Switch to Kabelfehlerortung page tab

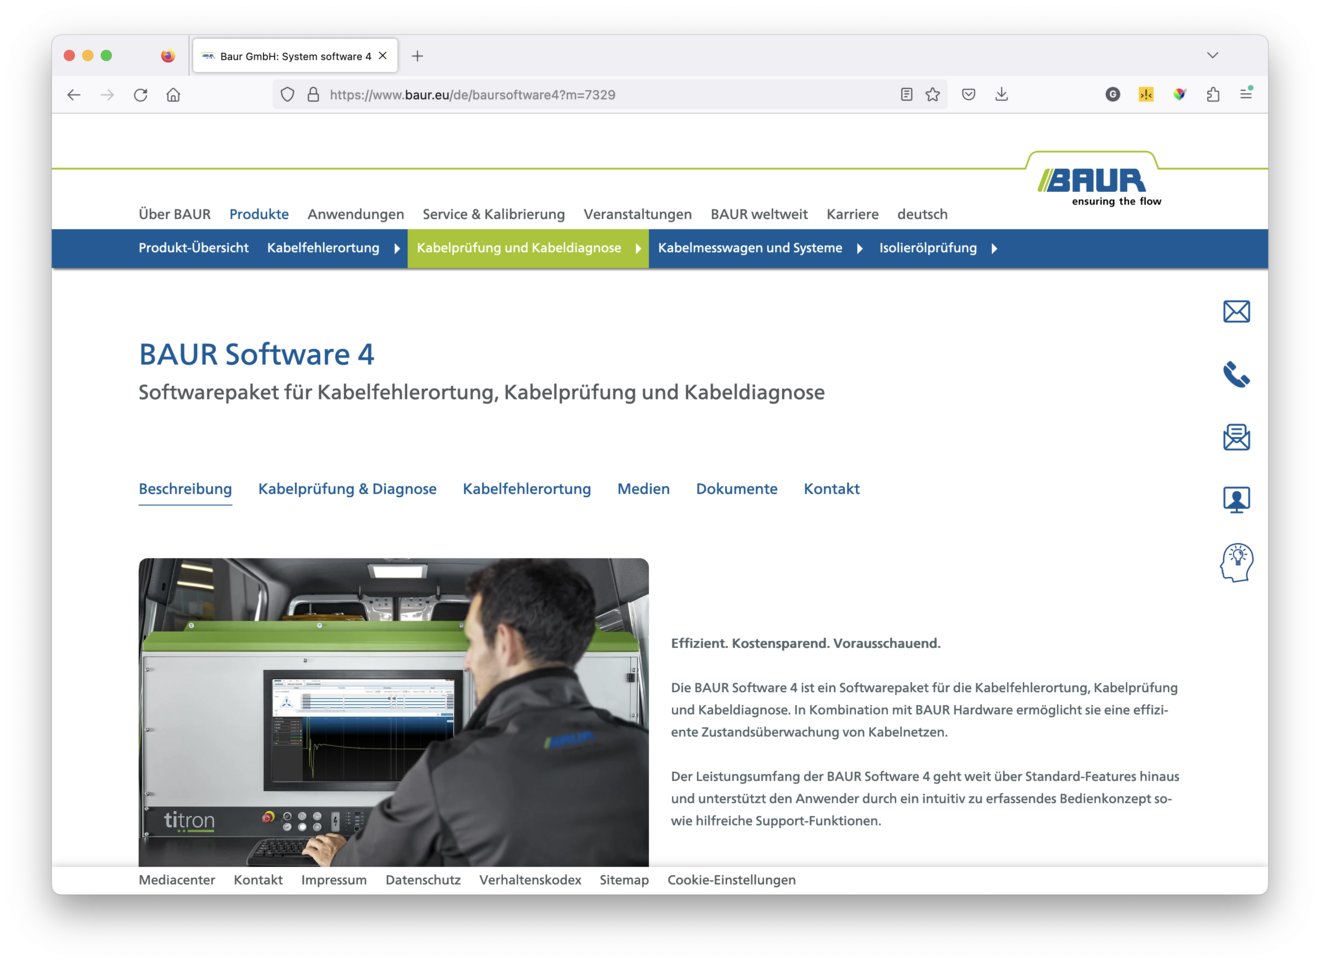click(x=527, y=489)
